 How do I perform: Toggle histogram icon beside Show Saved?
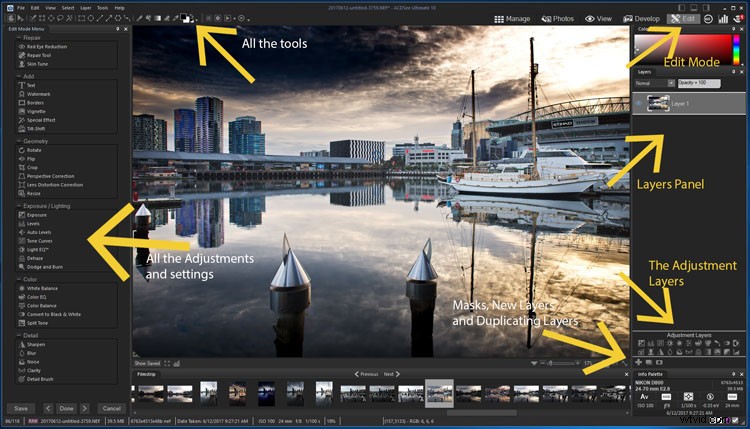[x=176, y=363]
